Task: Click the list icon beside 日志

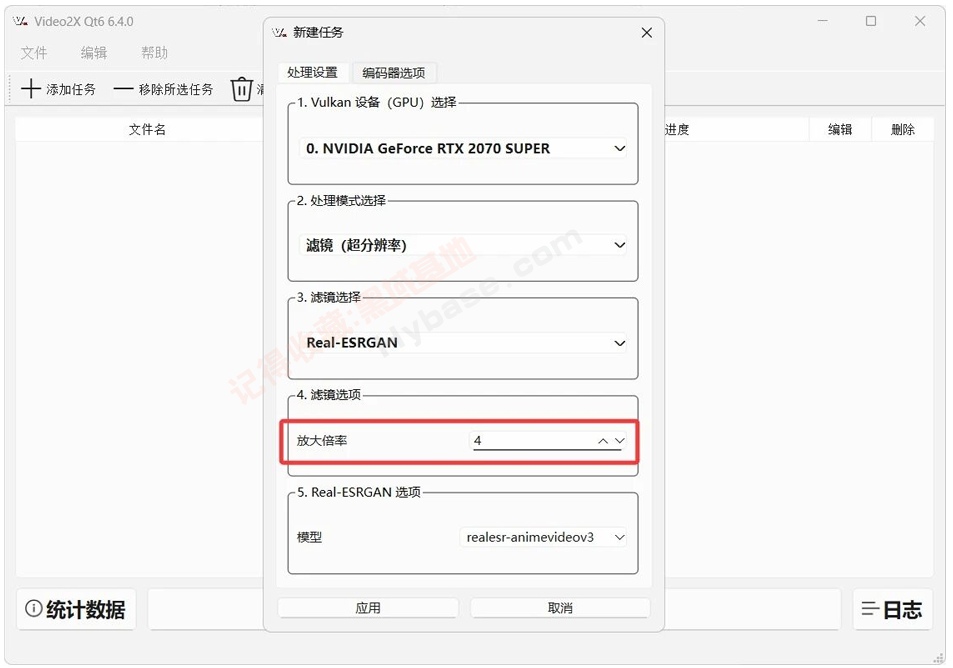Action: (870, 609)
